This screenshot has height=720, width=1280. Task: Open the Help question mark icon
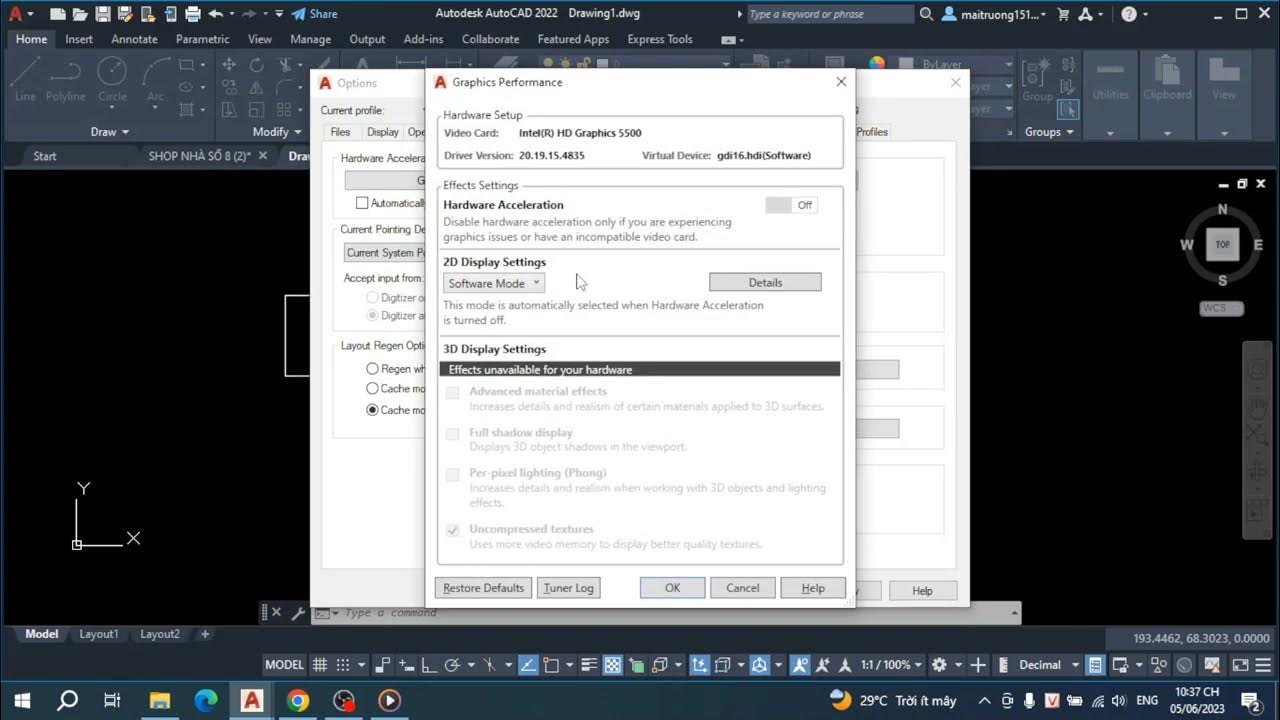tap(1129, 14)
